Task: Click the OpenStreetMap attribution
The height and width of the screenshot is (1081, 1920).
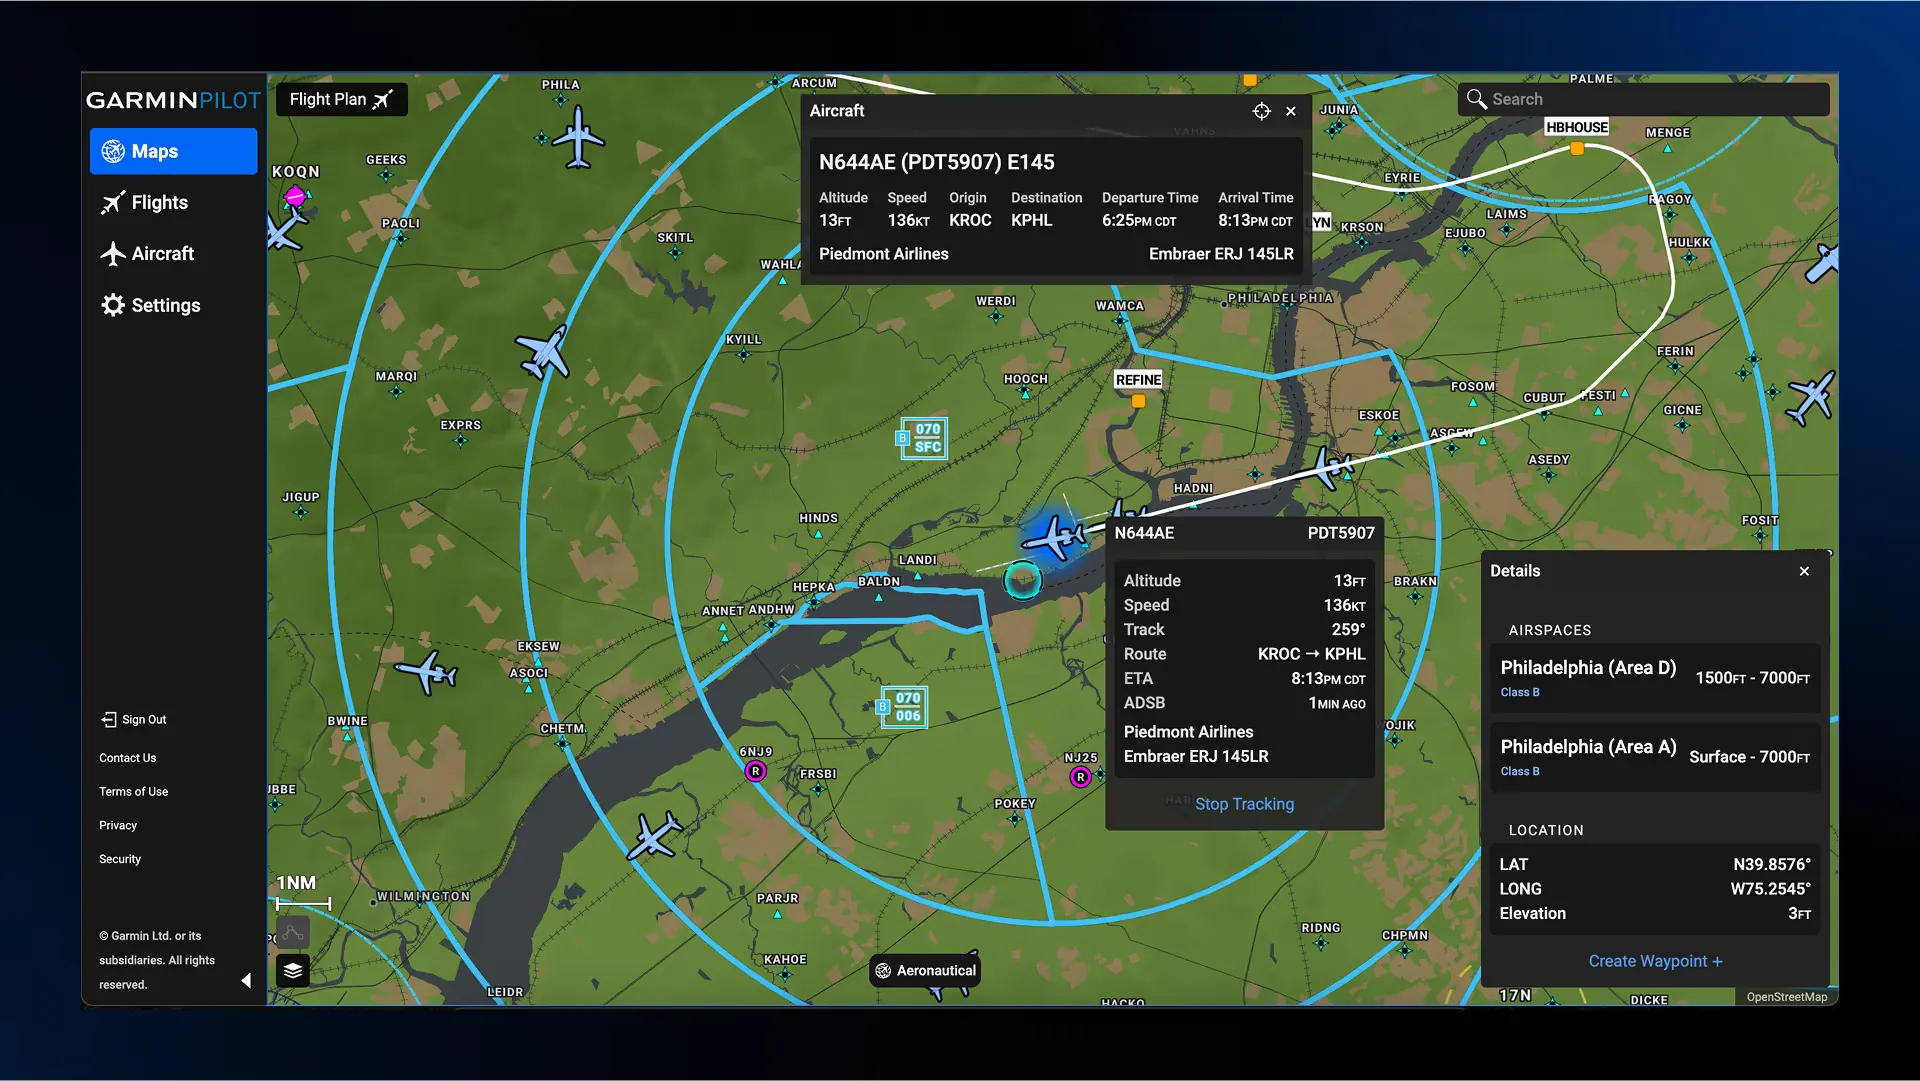Action: (1786, 997)
